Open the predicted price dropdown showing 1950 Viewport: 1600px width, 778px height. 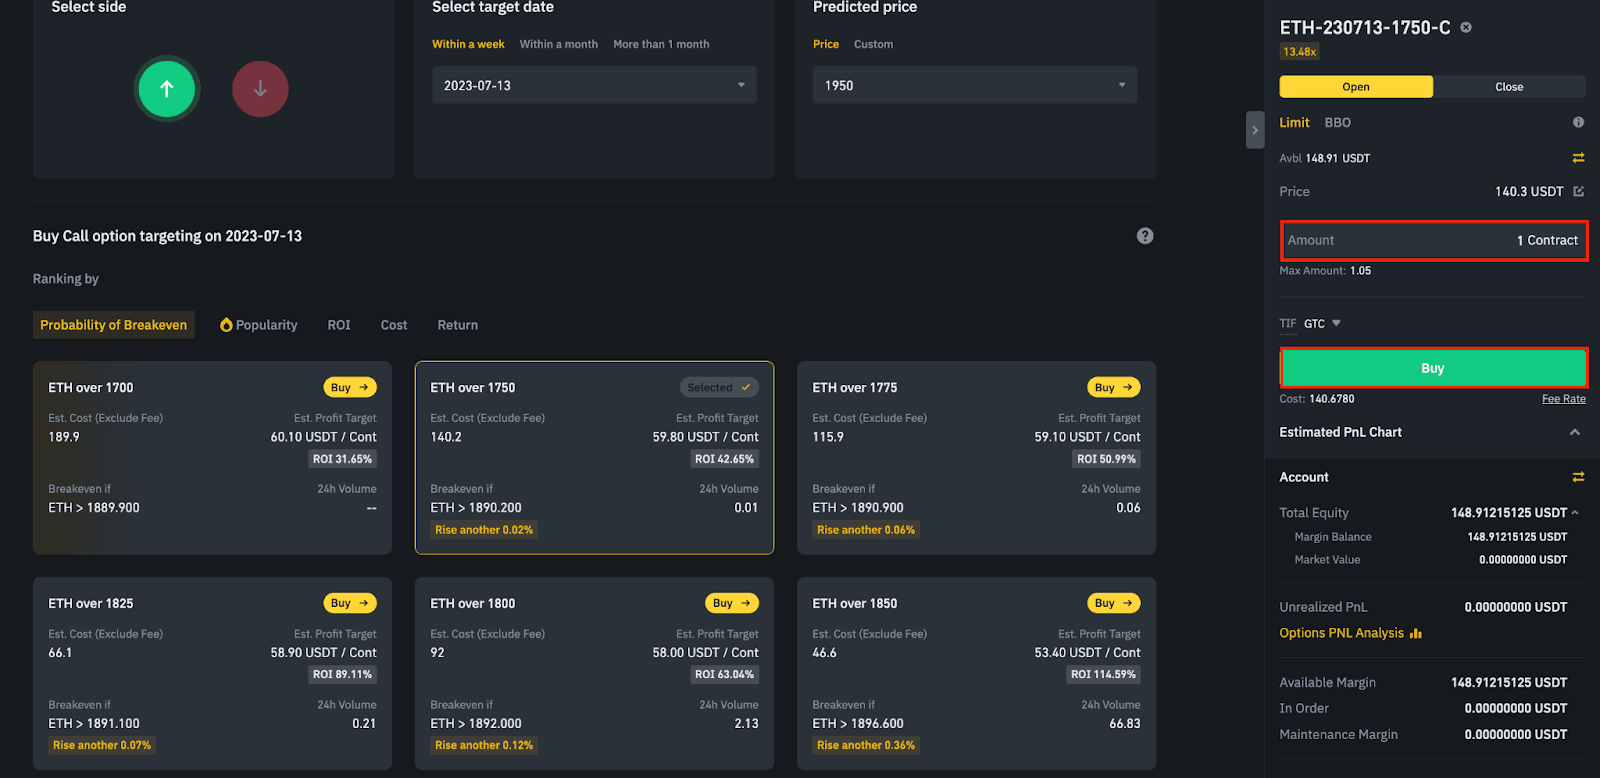click(975, 86)
